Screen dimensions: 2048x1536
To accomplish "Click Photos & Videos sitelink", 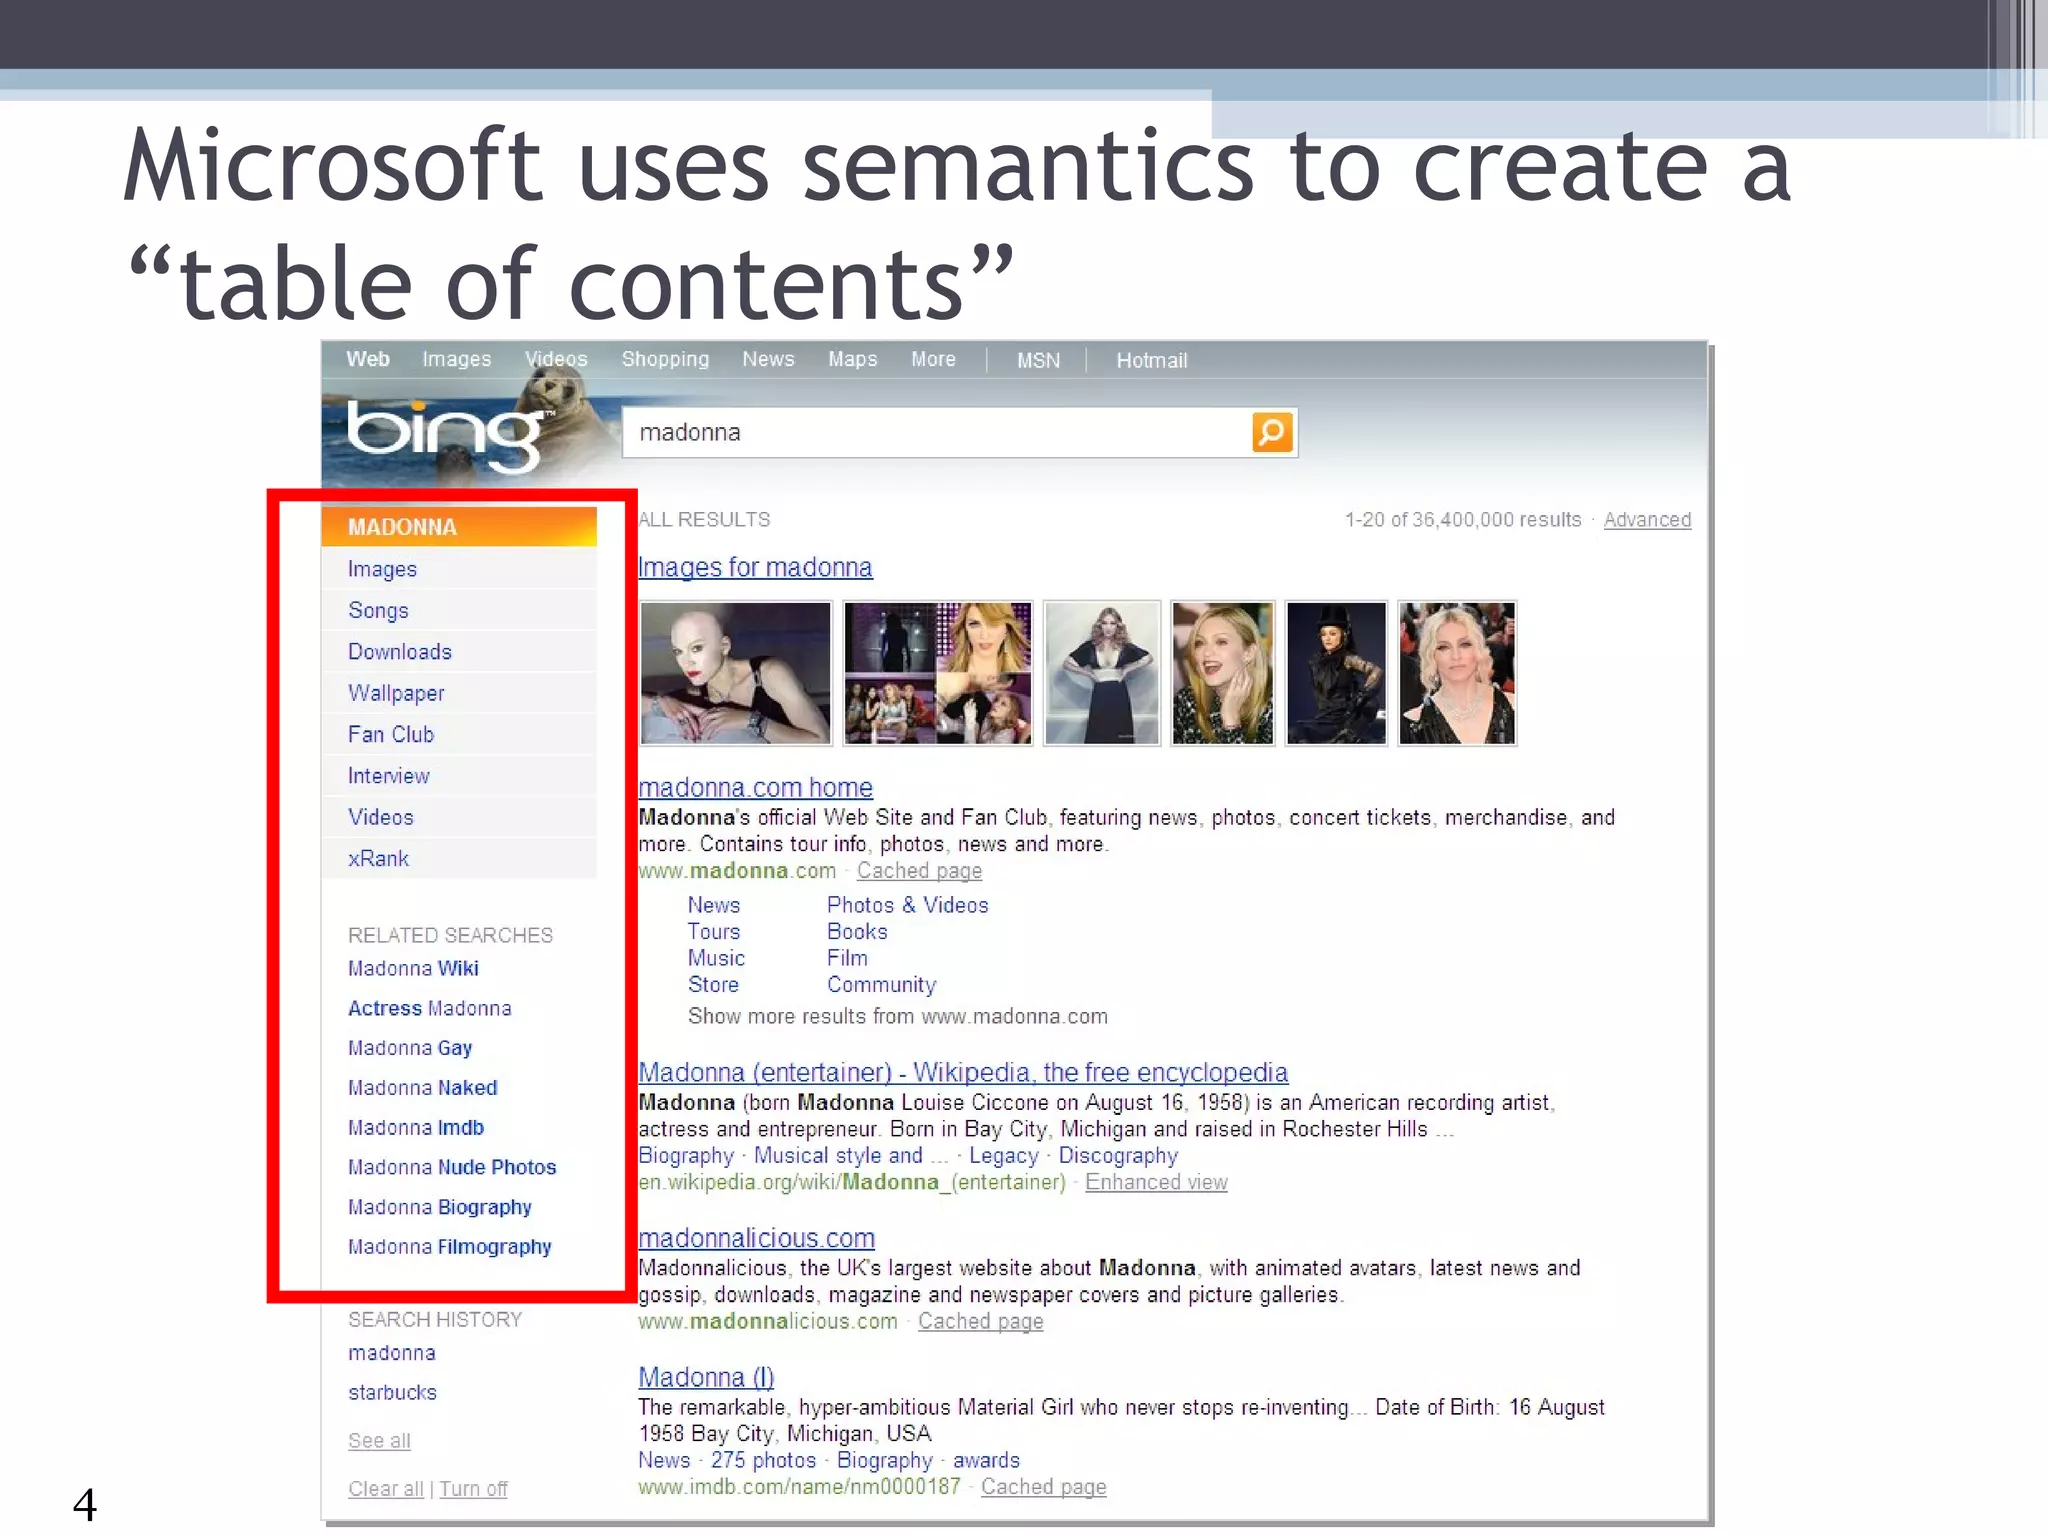I will coord(907,905).
